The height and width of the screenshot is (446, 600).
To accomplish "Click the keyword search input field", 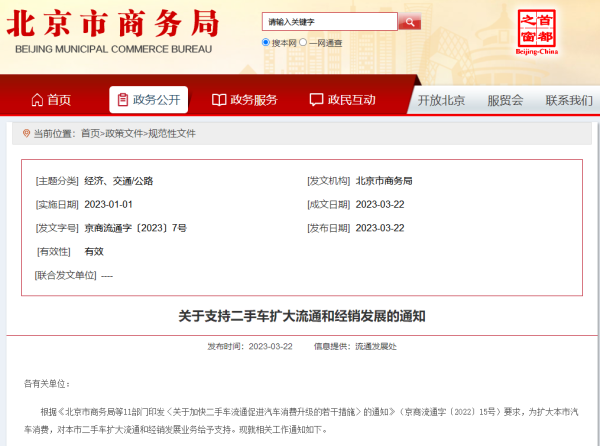I will [330, 21].
